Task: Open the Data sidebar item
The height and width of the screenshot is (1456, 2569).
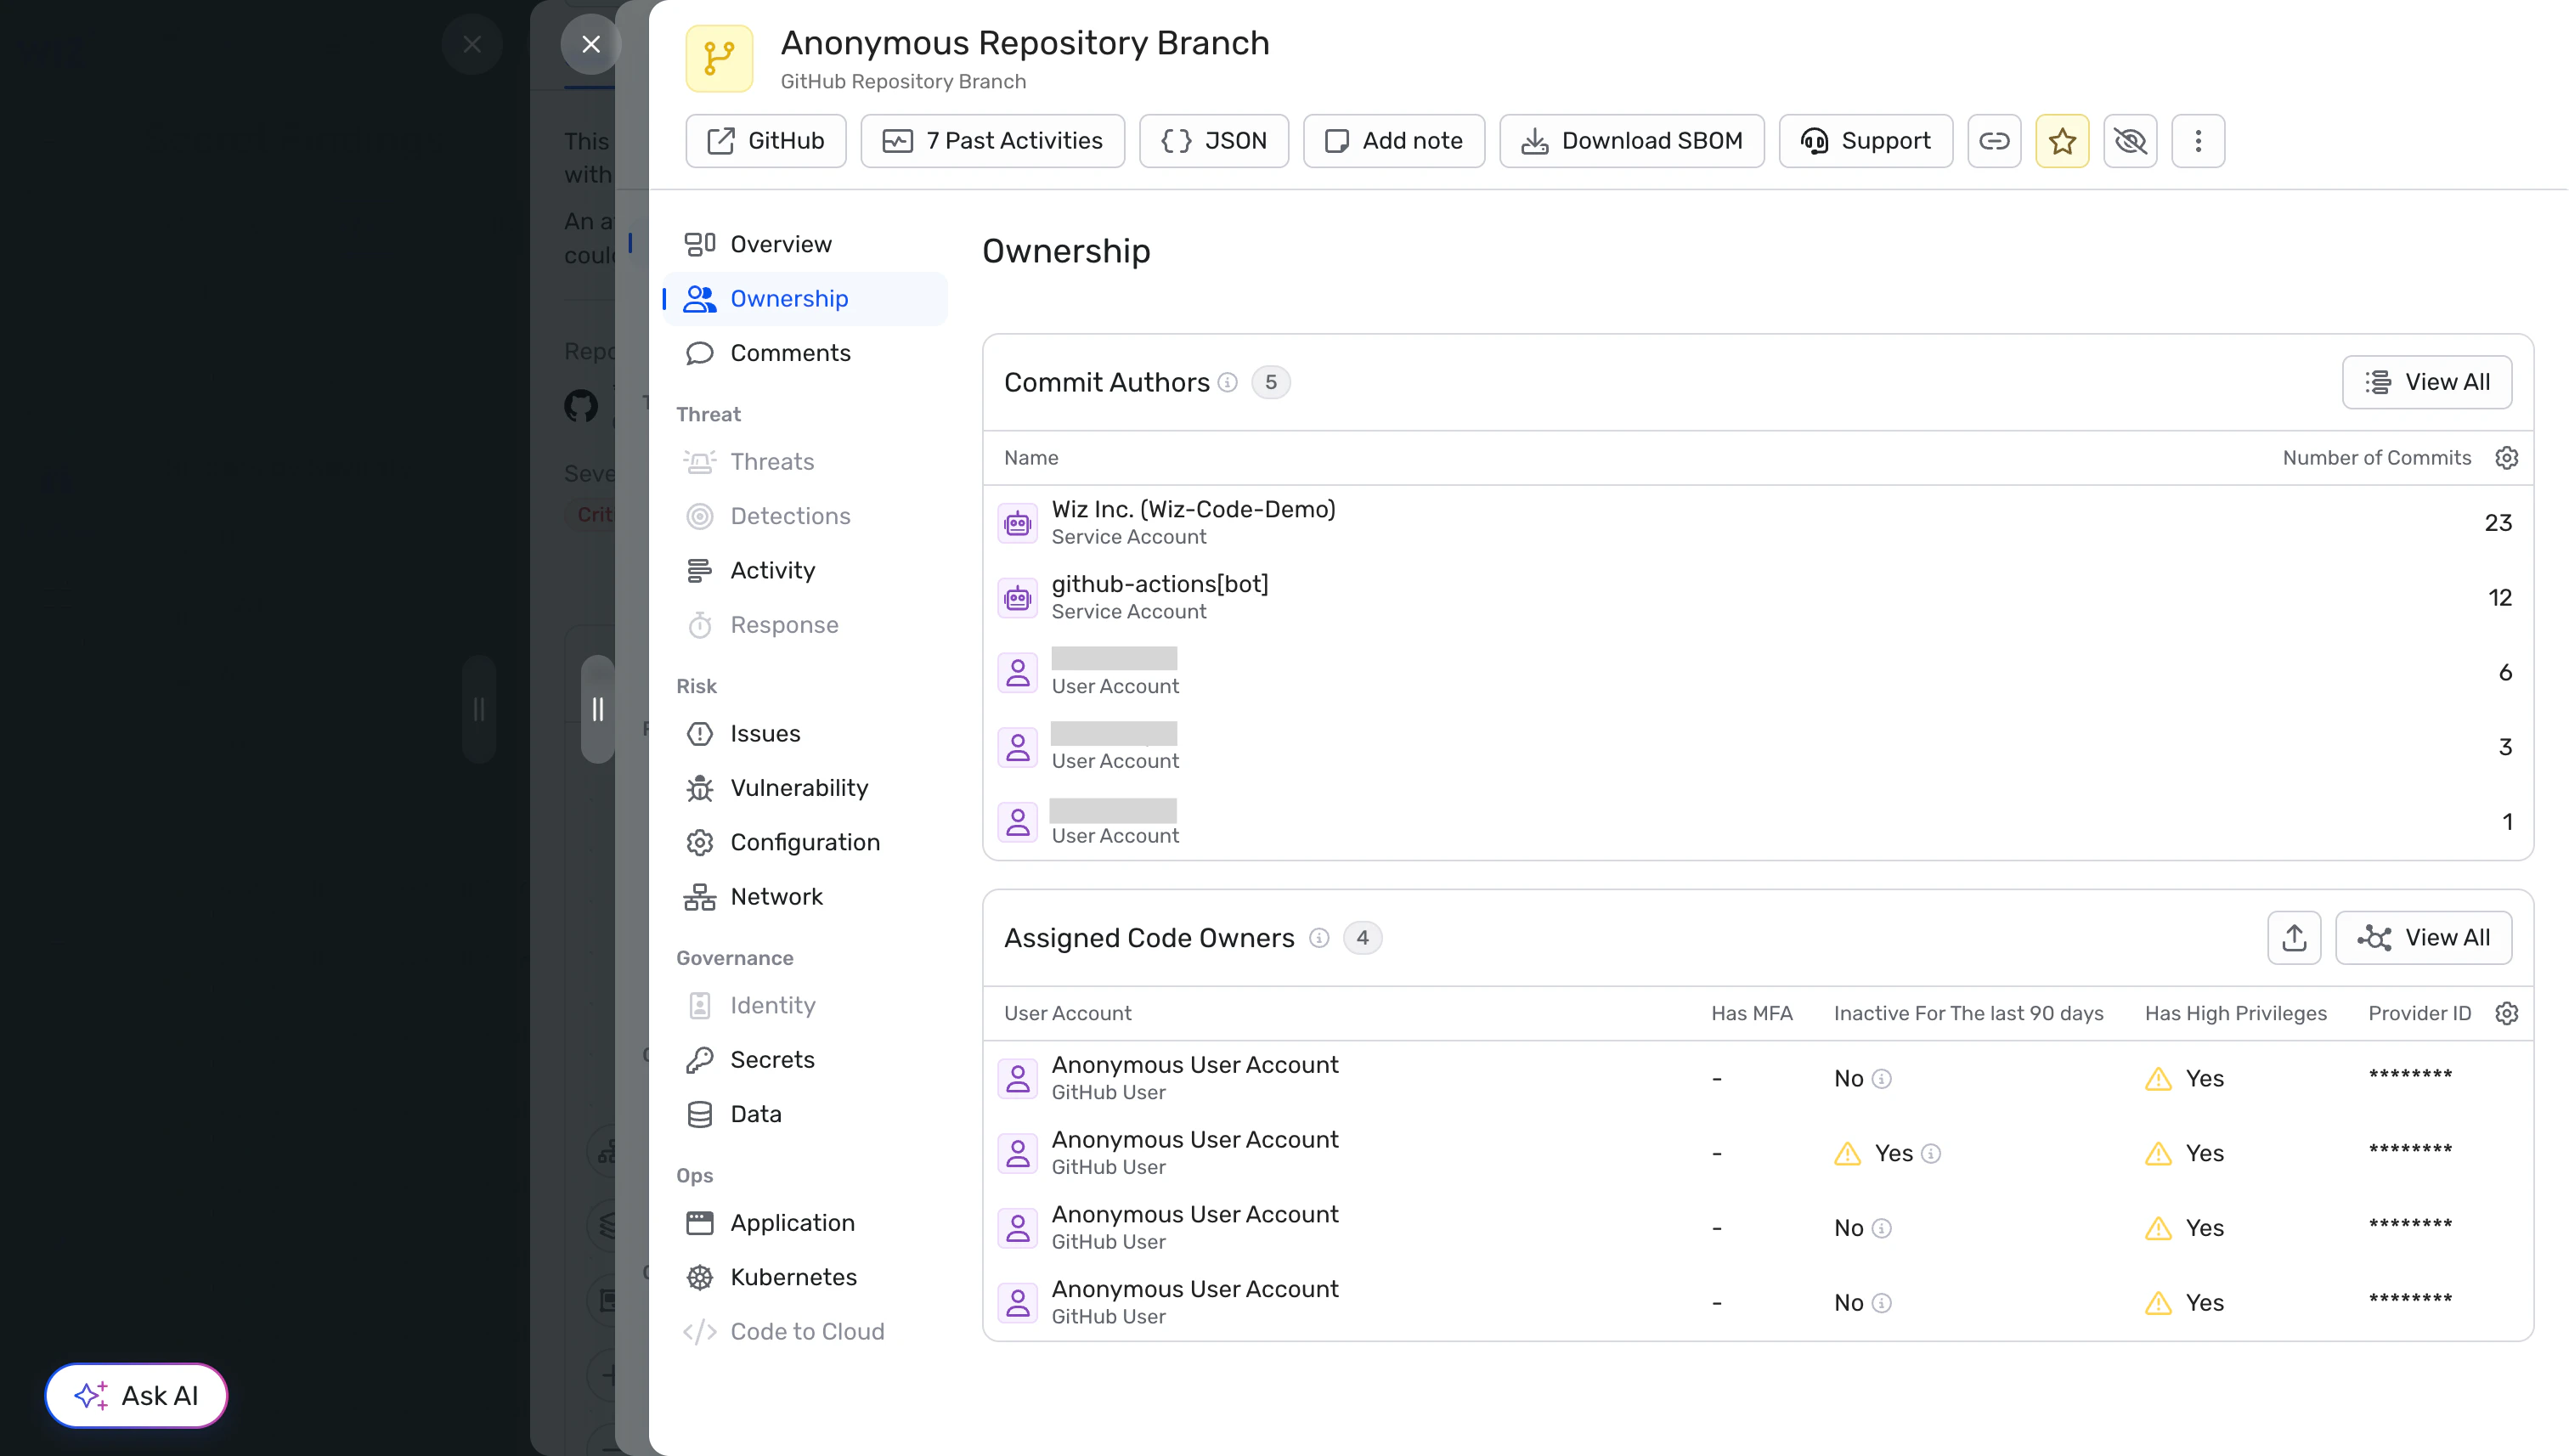Action: point(805,1114)
